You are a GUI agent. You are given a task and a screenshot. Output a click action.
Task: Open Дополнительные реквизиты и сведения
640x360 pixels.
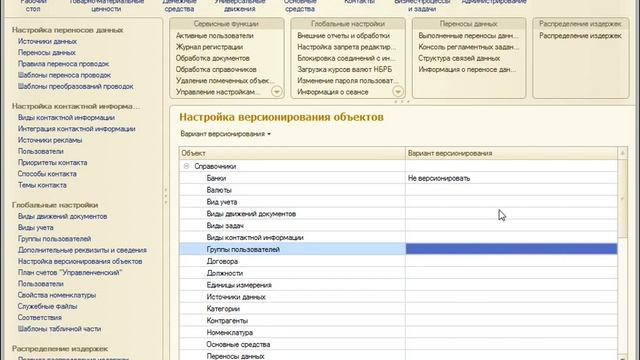[82, 250]
